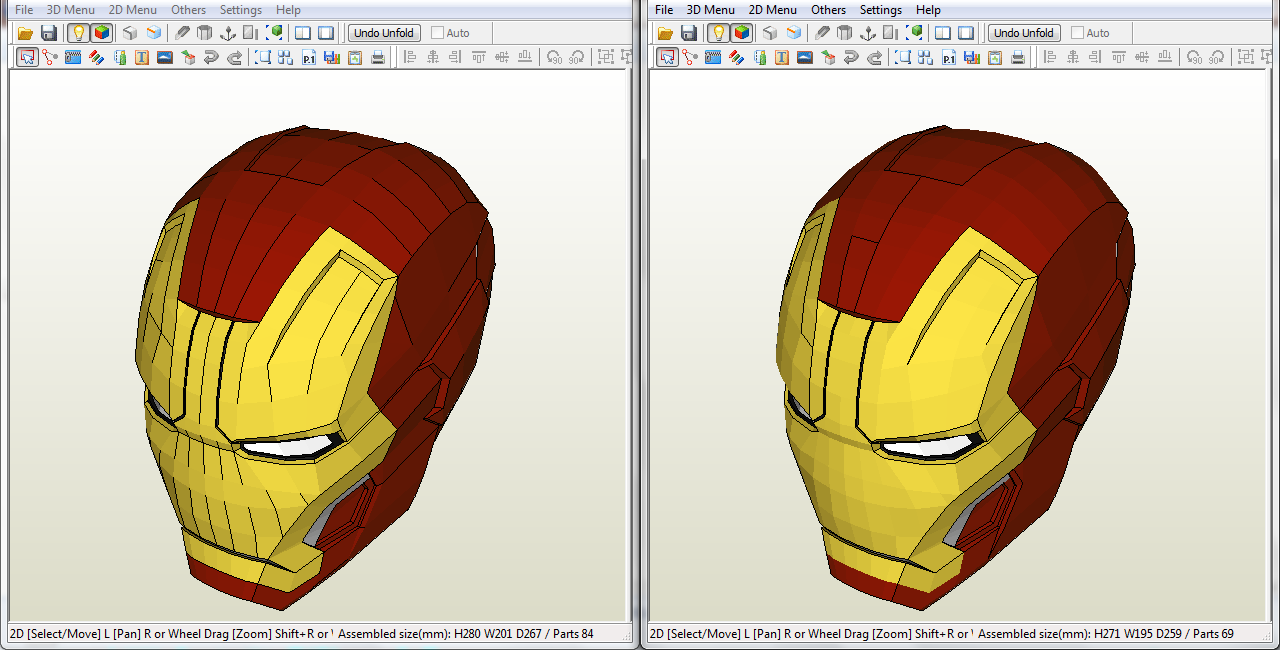
Task: Click the blue shaded cube icon in the left window
Action: (153, 33)
